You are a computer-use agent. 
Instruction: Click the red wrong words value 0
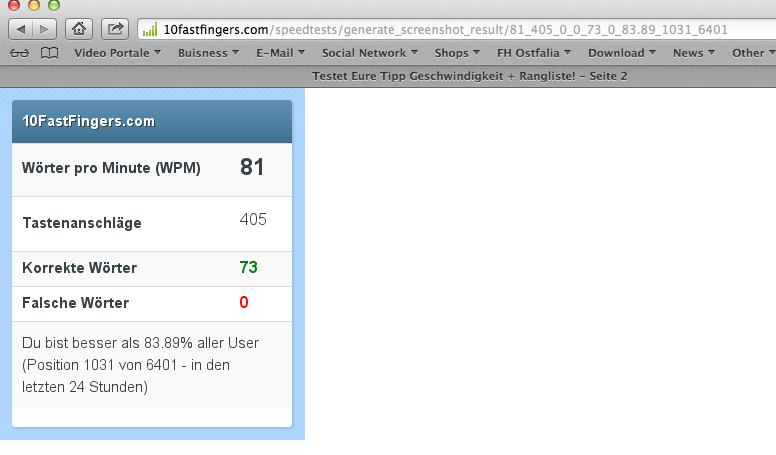(x=244, y=303)
